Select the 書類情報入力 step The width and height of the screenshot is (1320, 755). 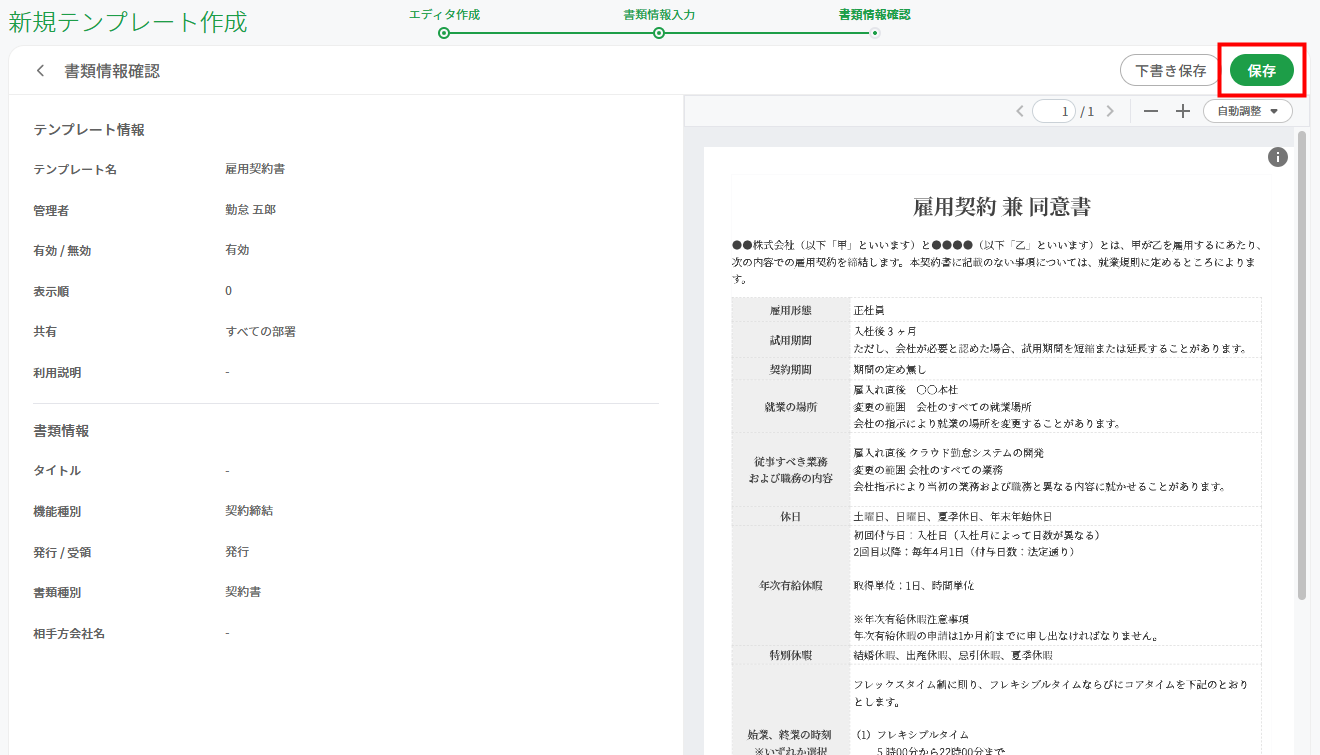click(x=659, y=15)
